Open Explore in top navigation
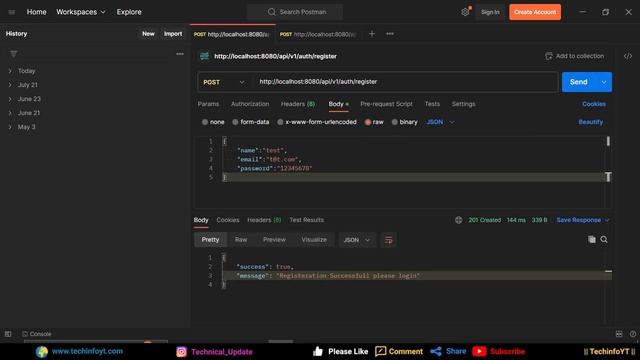The width and height of the screenshot is (640, 360). (129, 12)
